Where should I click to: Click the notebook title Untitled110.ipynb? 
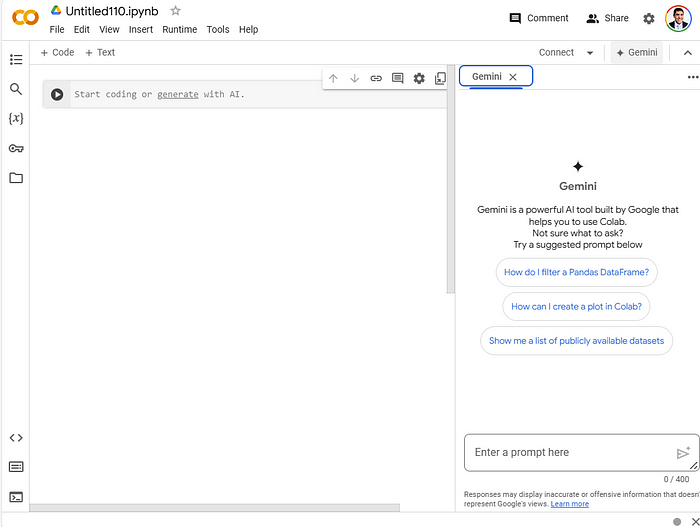[x=112, y=11]
